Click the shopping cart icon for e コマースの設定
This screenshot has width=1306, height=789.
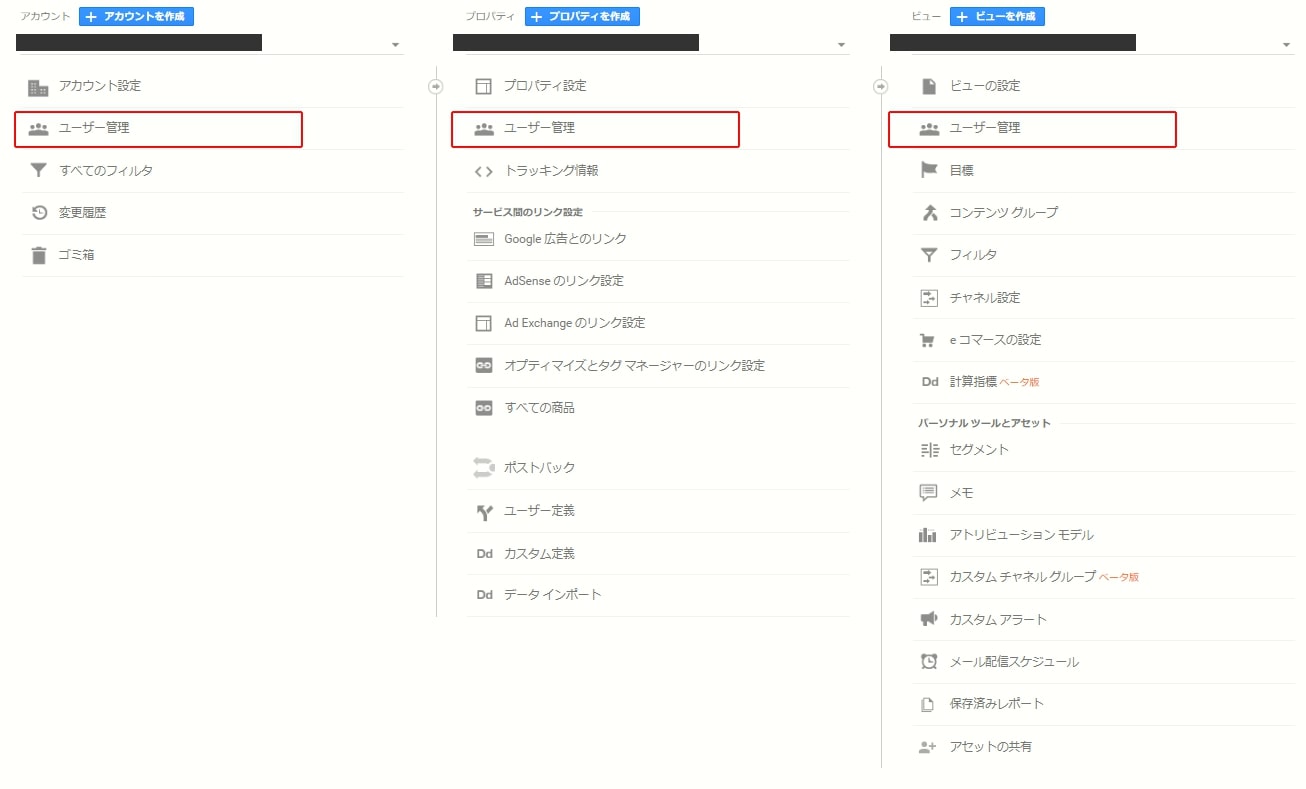pos(929,340)
